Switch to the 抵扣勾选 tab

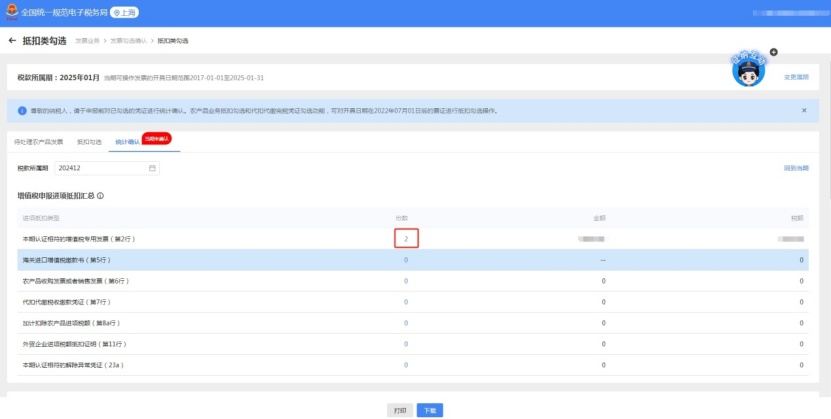(90, 142)
